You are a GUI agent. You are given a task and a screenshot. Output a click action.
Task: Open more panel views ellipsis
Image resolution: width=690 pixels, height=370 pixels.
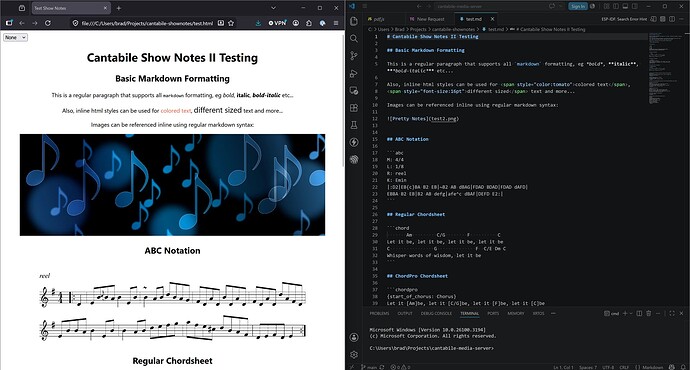coord(553,313)
